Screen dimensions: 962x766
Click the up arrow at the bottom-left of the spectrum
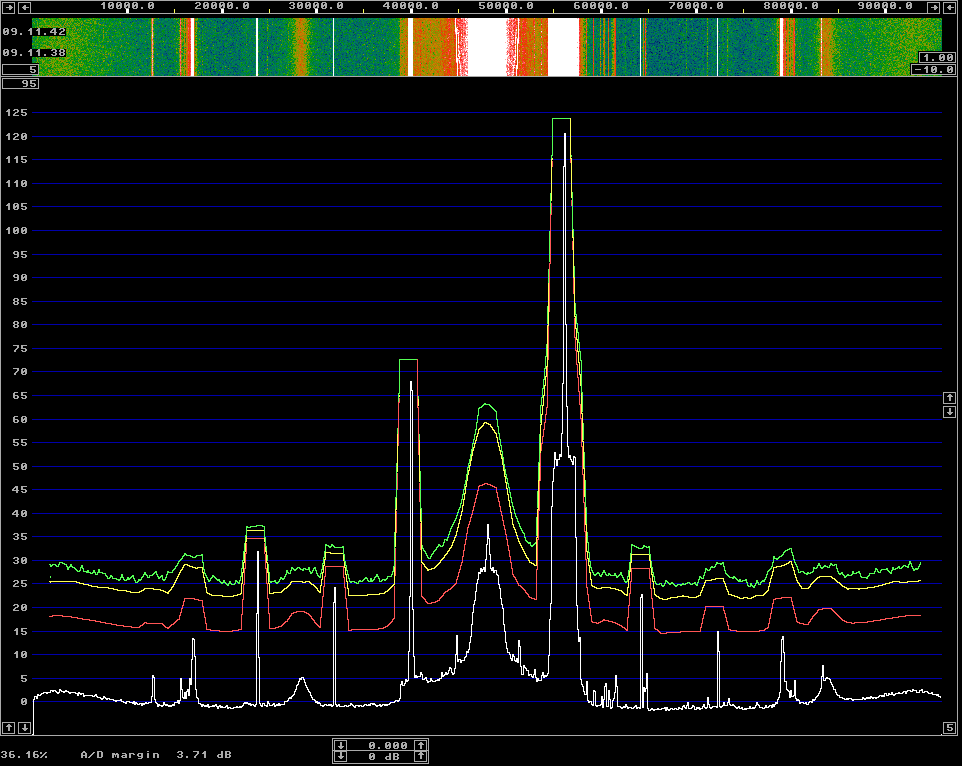pyautogui.click(x=9, y=728)
